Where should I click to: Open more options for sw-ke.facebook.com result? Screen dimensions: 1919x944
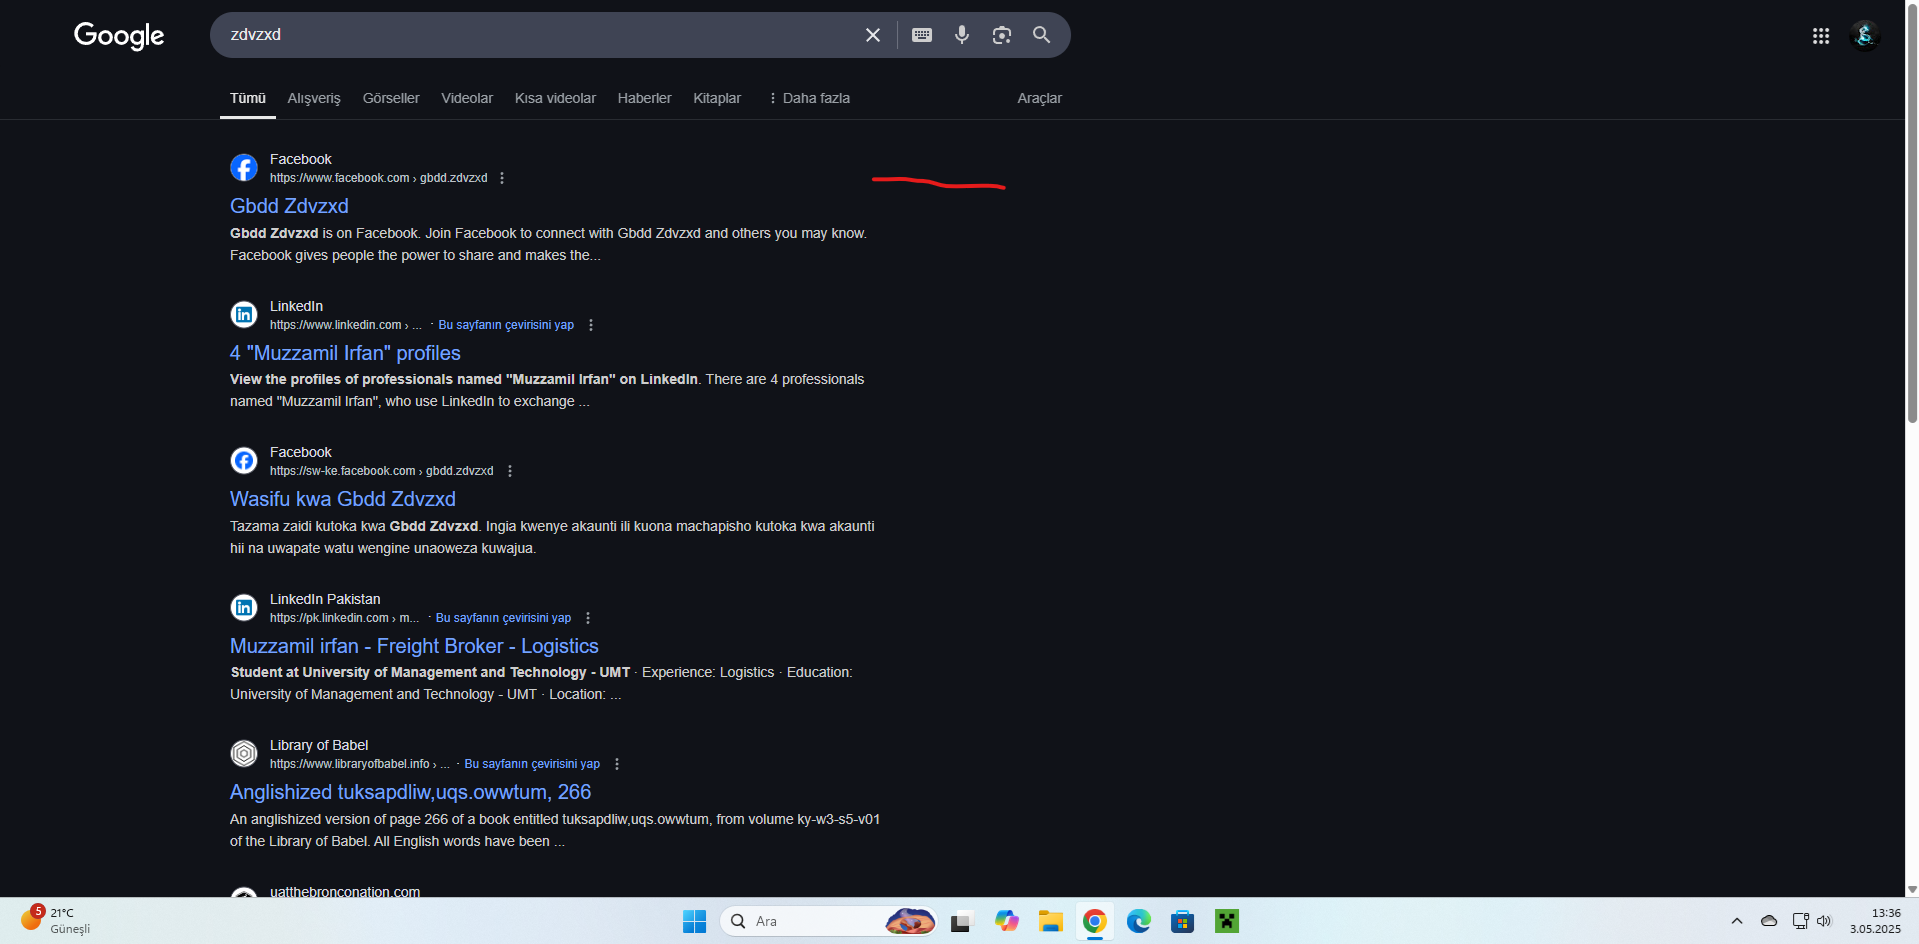coord(510,471)
